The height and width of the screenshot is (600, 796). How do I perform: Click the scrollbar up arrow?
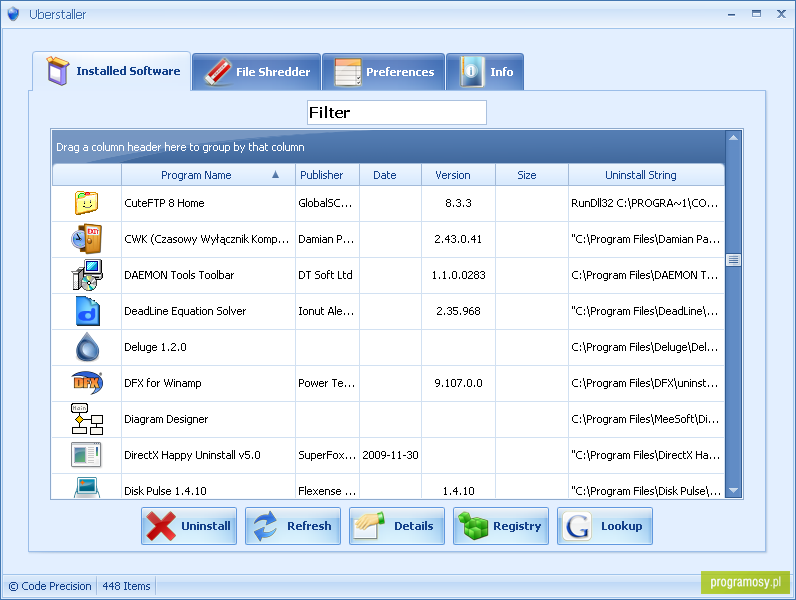[733, 138]
